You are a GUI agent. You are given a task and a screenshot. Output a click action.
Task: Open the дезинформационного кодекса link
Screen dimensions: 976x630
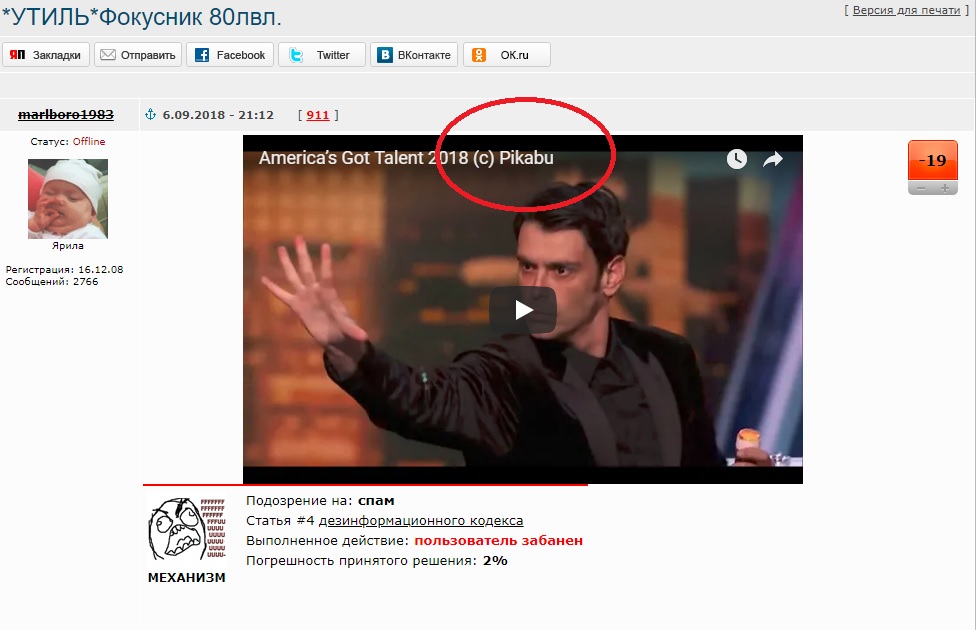click(421, 520)
